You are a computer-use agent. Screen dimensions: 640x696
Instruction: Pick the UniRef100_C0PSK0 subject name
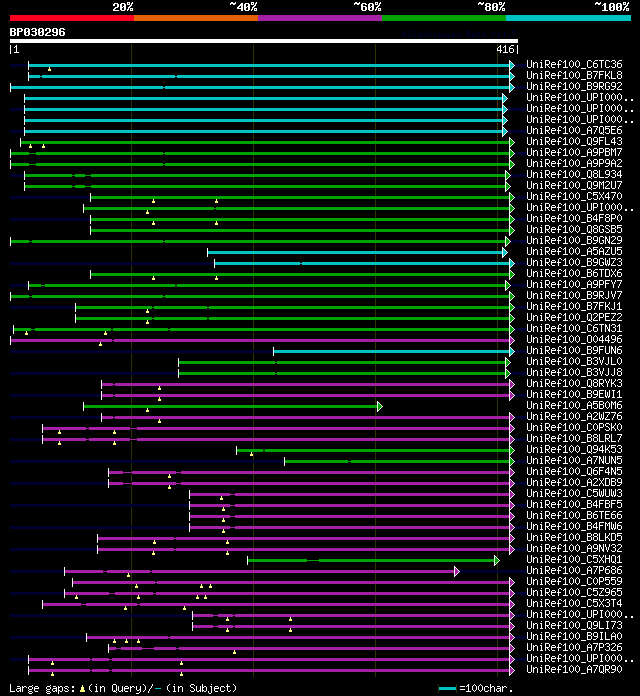pos(574,427)
